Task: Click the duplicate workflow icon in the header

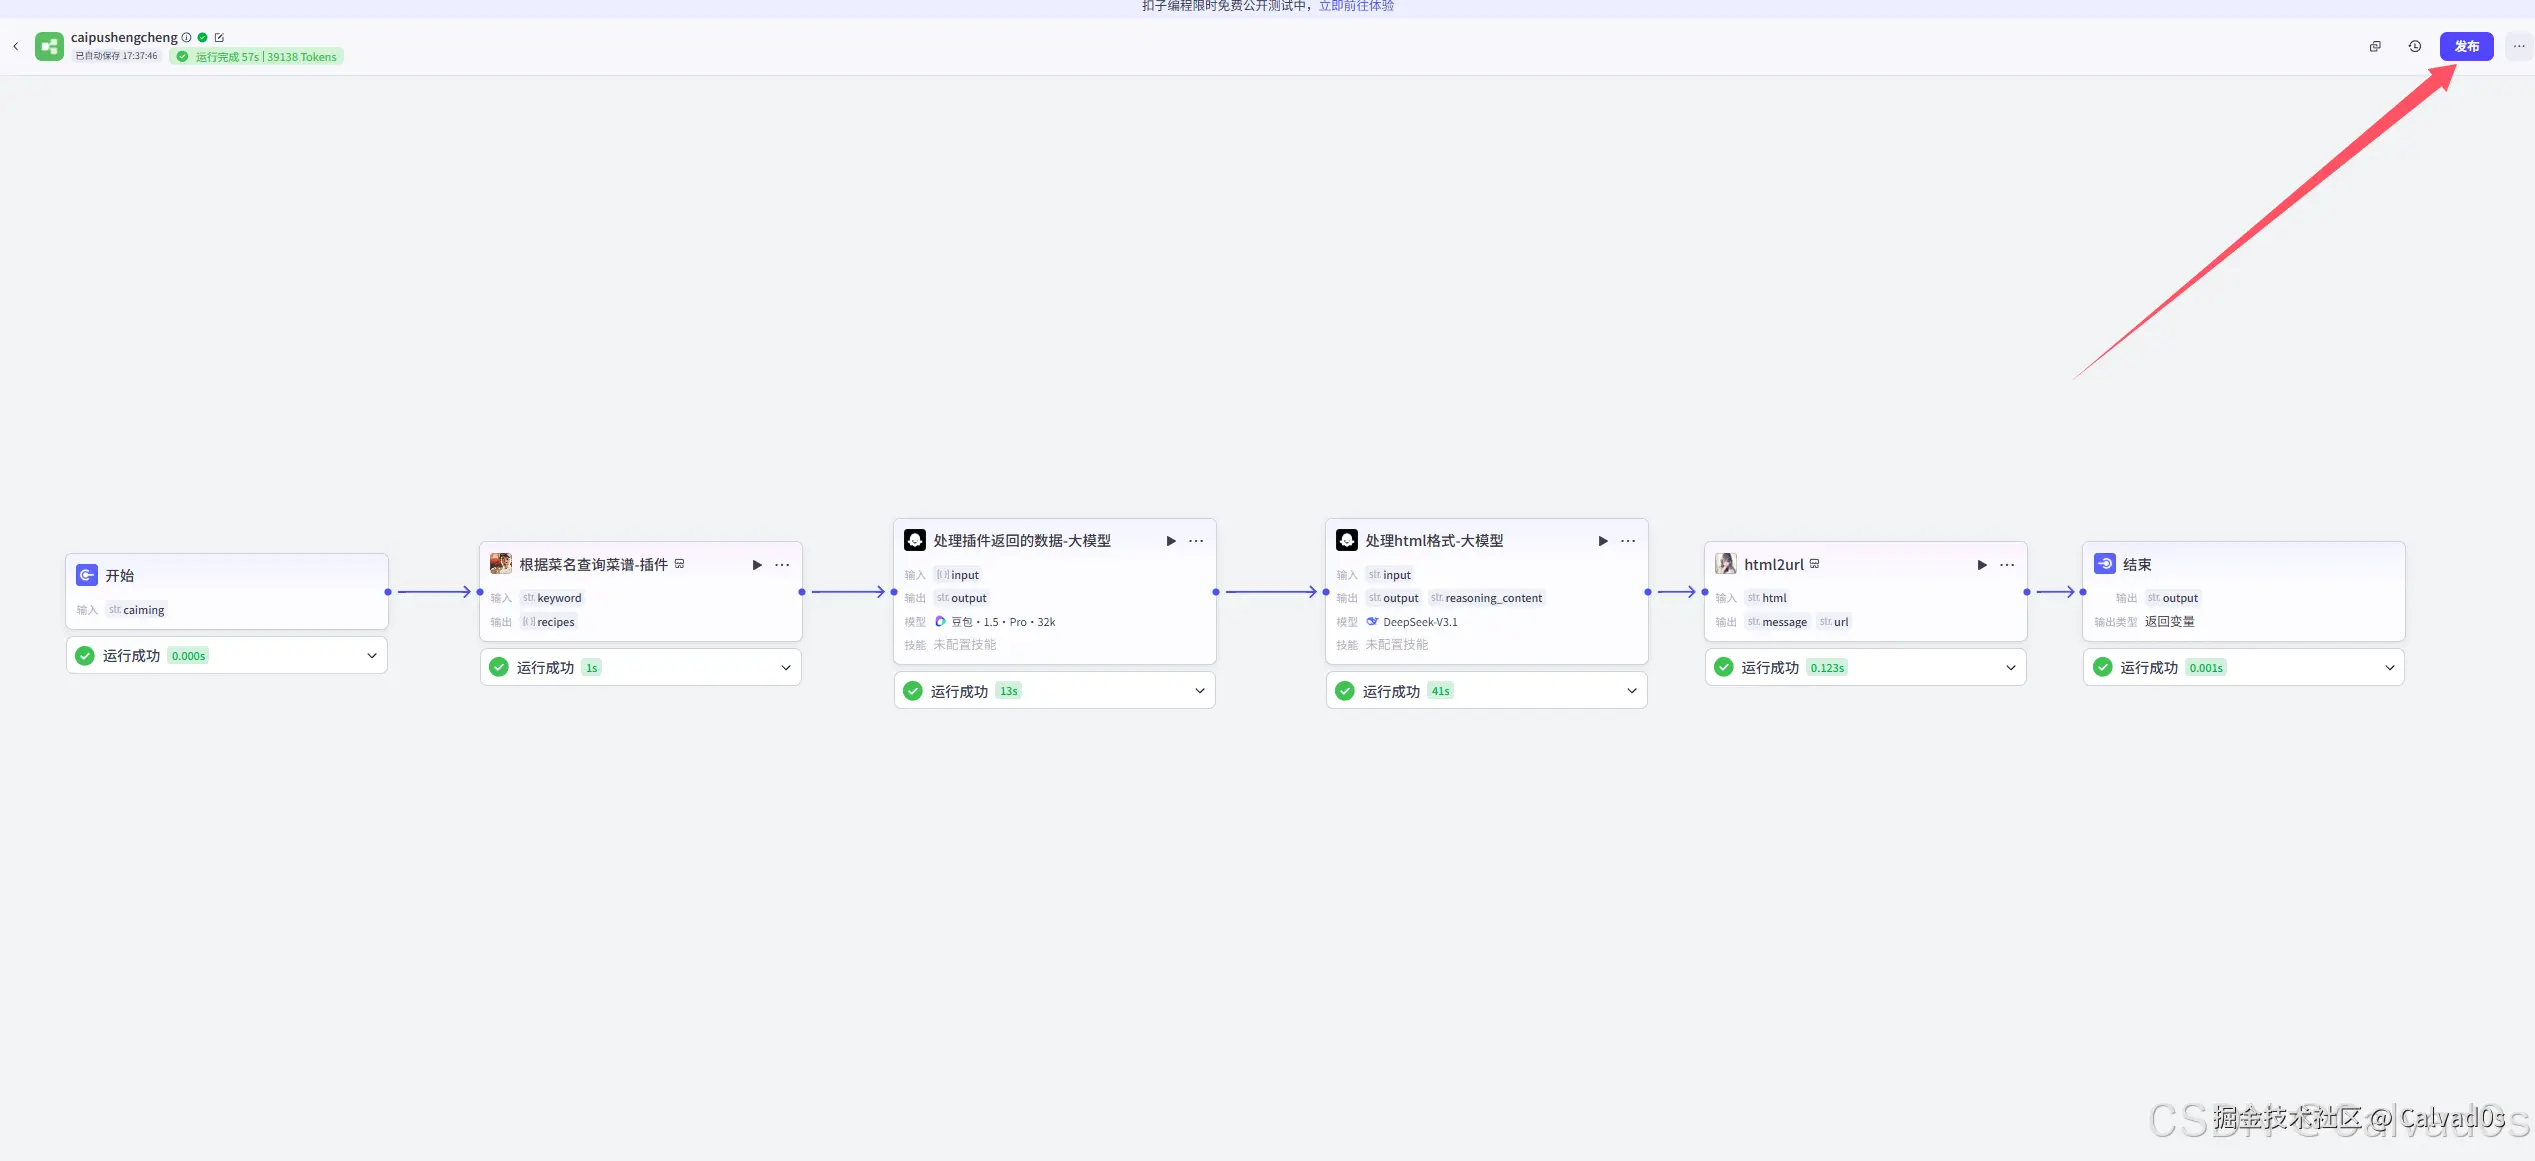Action: tap(2375, 46)
